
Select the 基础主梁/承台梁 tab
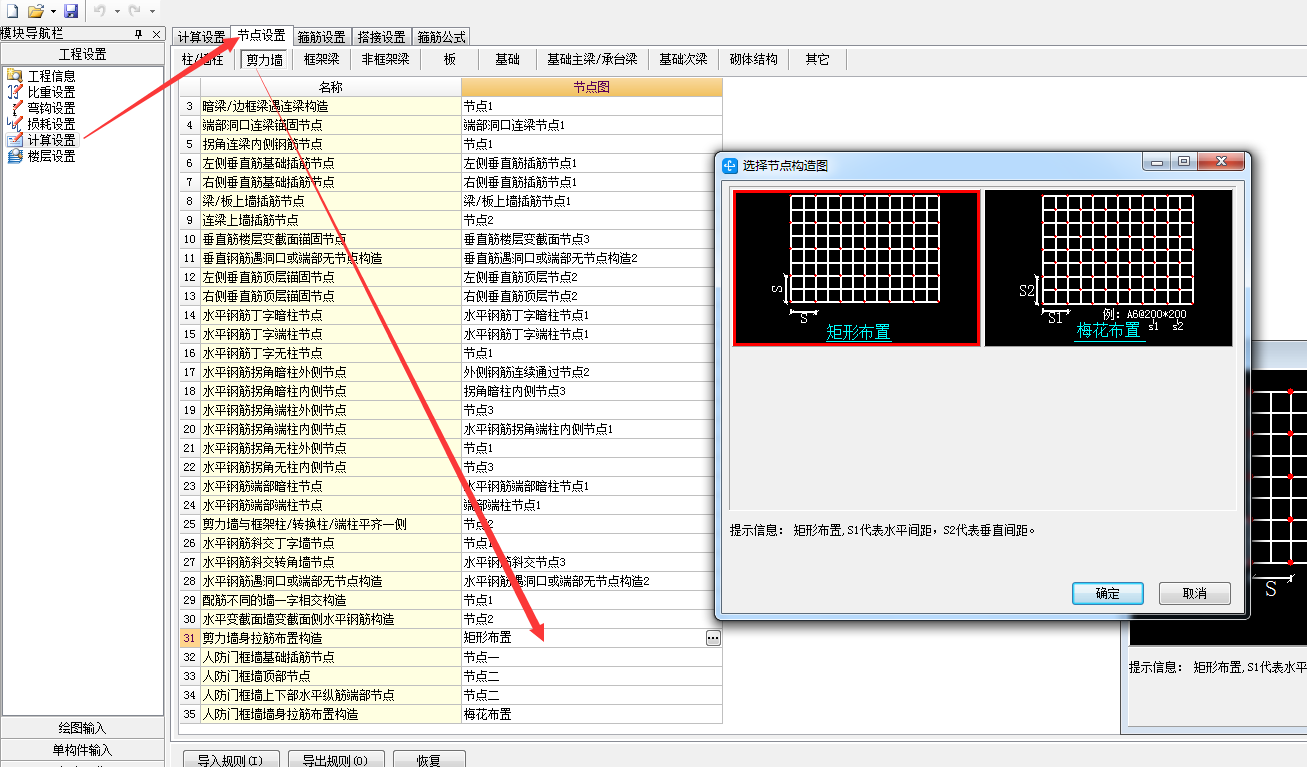click(592, 60)
